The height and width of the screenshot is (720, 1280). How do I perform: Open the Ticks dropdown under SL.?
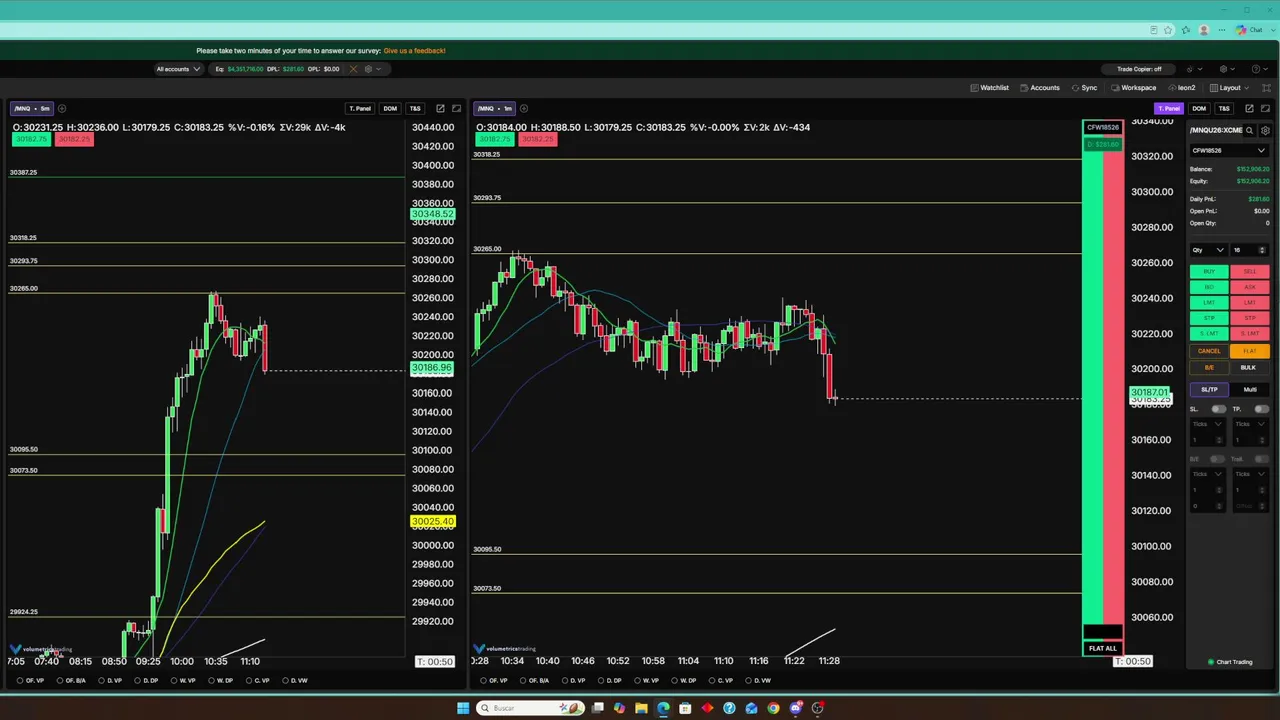point(1207,424)
